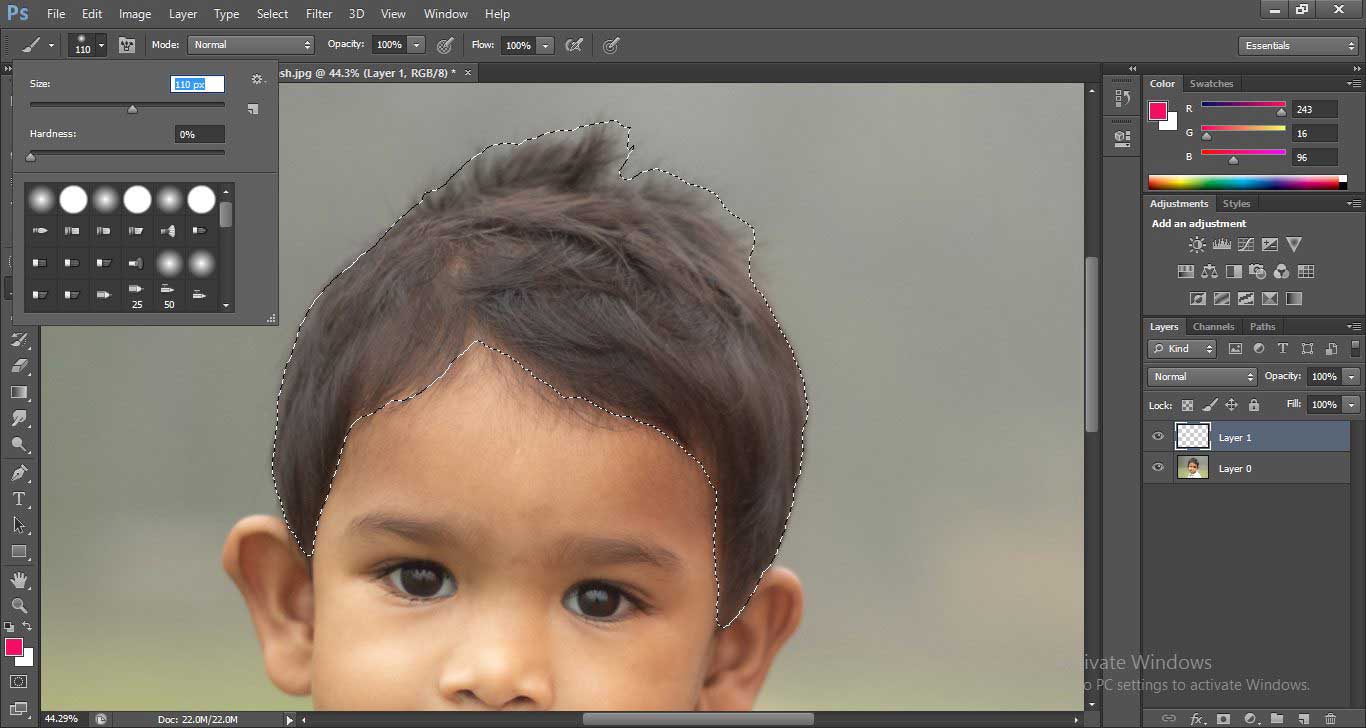1366x728 pixels.
Task: Select the Clone Stamp tool
Action: (20, 315)
